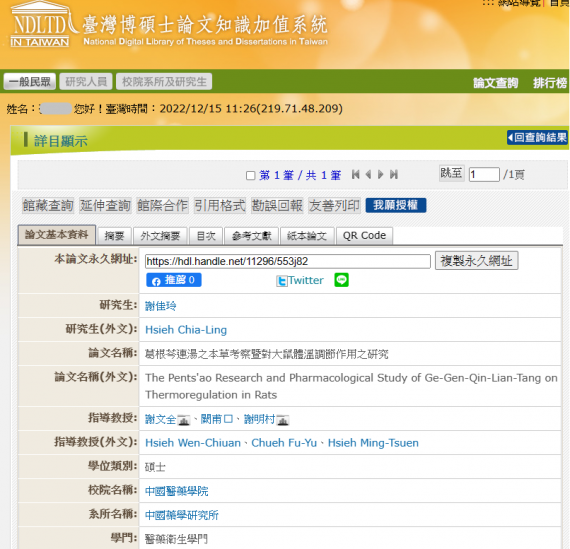Switch to the 摘要 tab
The width and height of the screenshot is (570, 549).
tap(114, 236)
